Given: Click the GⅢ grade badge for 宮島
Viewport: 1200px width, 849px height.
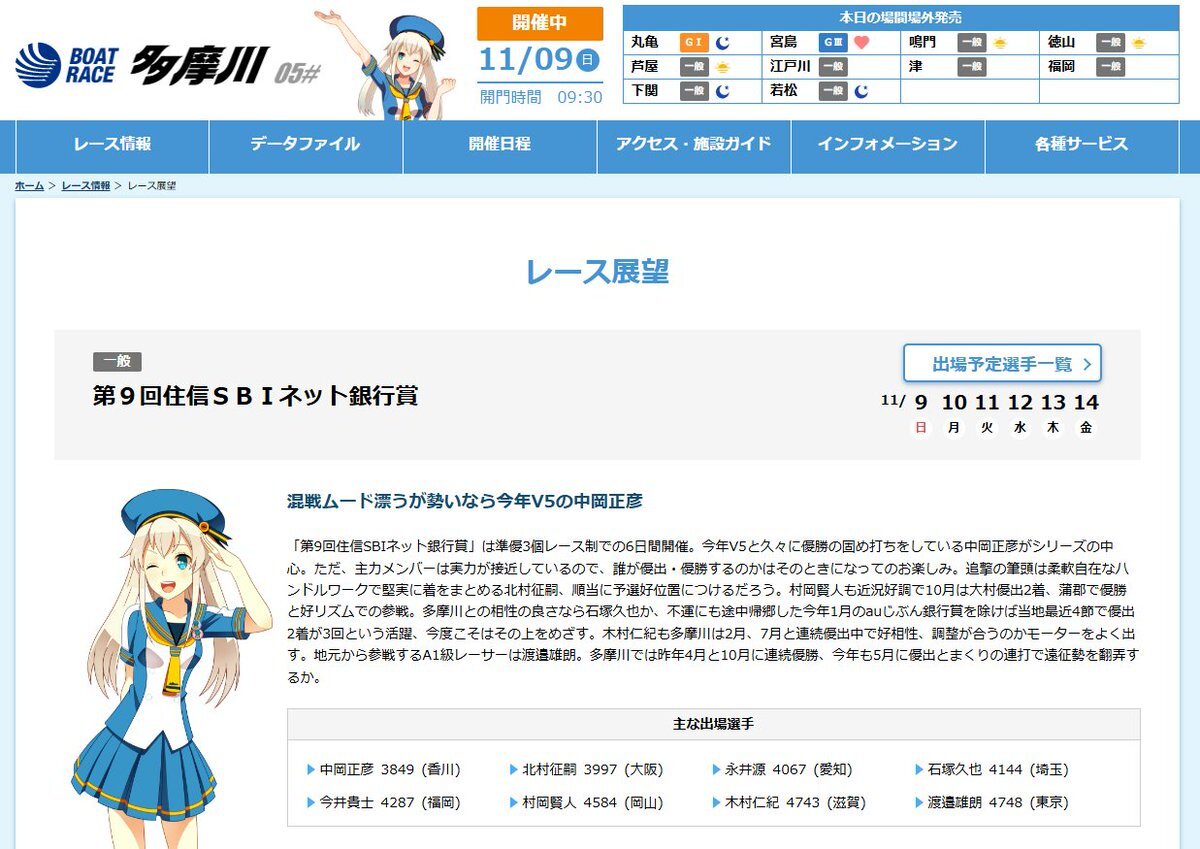Looking at the screenshot, I should pos(833,43).
